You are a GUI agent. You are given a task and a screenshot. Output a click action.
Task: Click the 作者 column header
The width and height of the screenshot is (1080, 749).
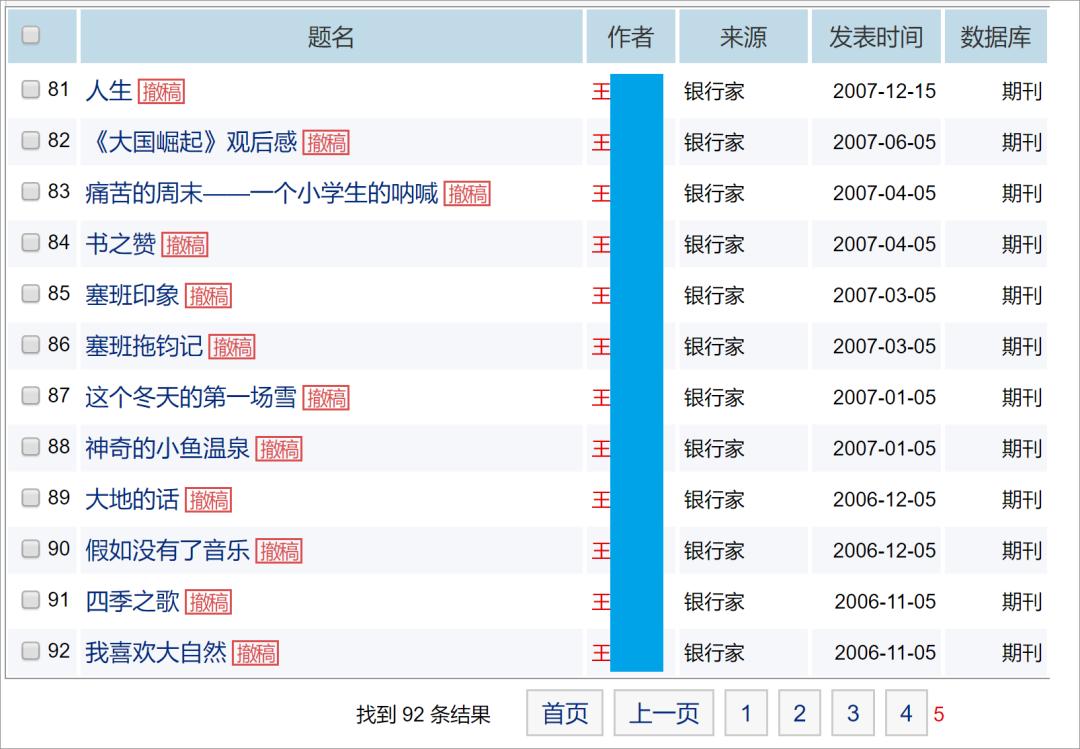(630, 37)
